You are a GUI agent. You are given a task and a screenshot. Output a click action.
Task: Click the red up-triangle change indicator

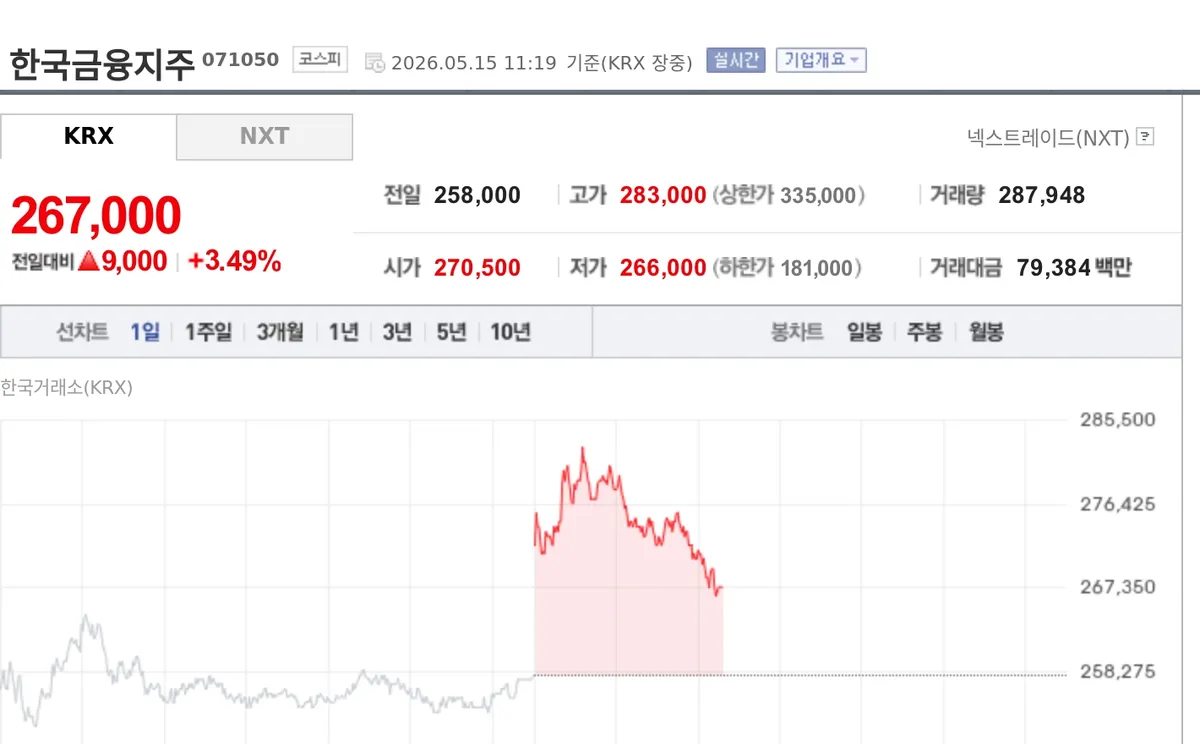[88, 262]
